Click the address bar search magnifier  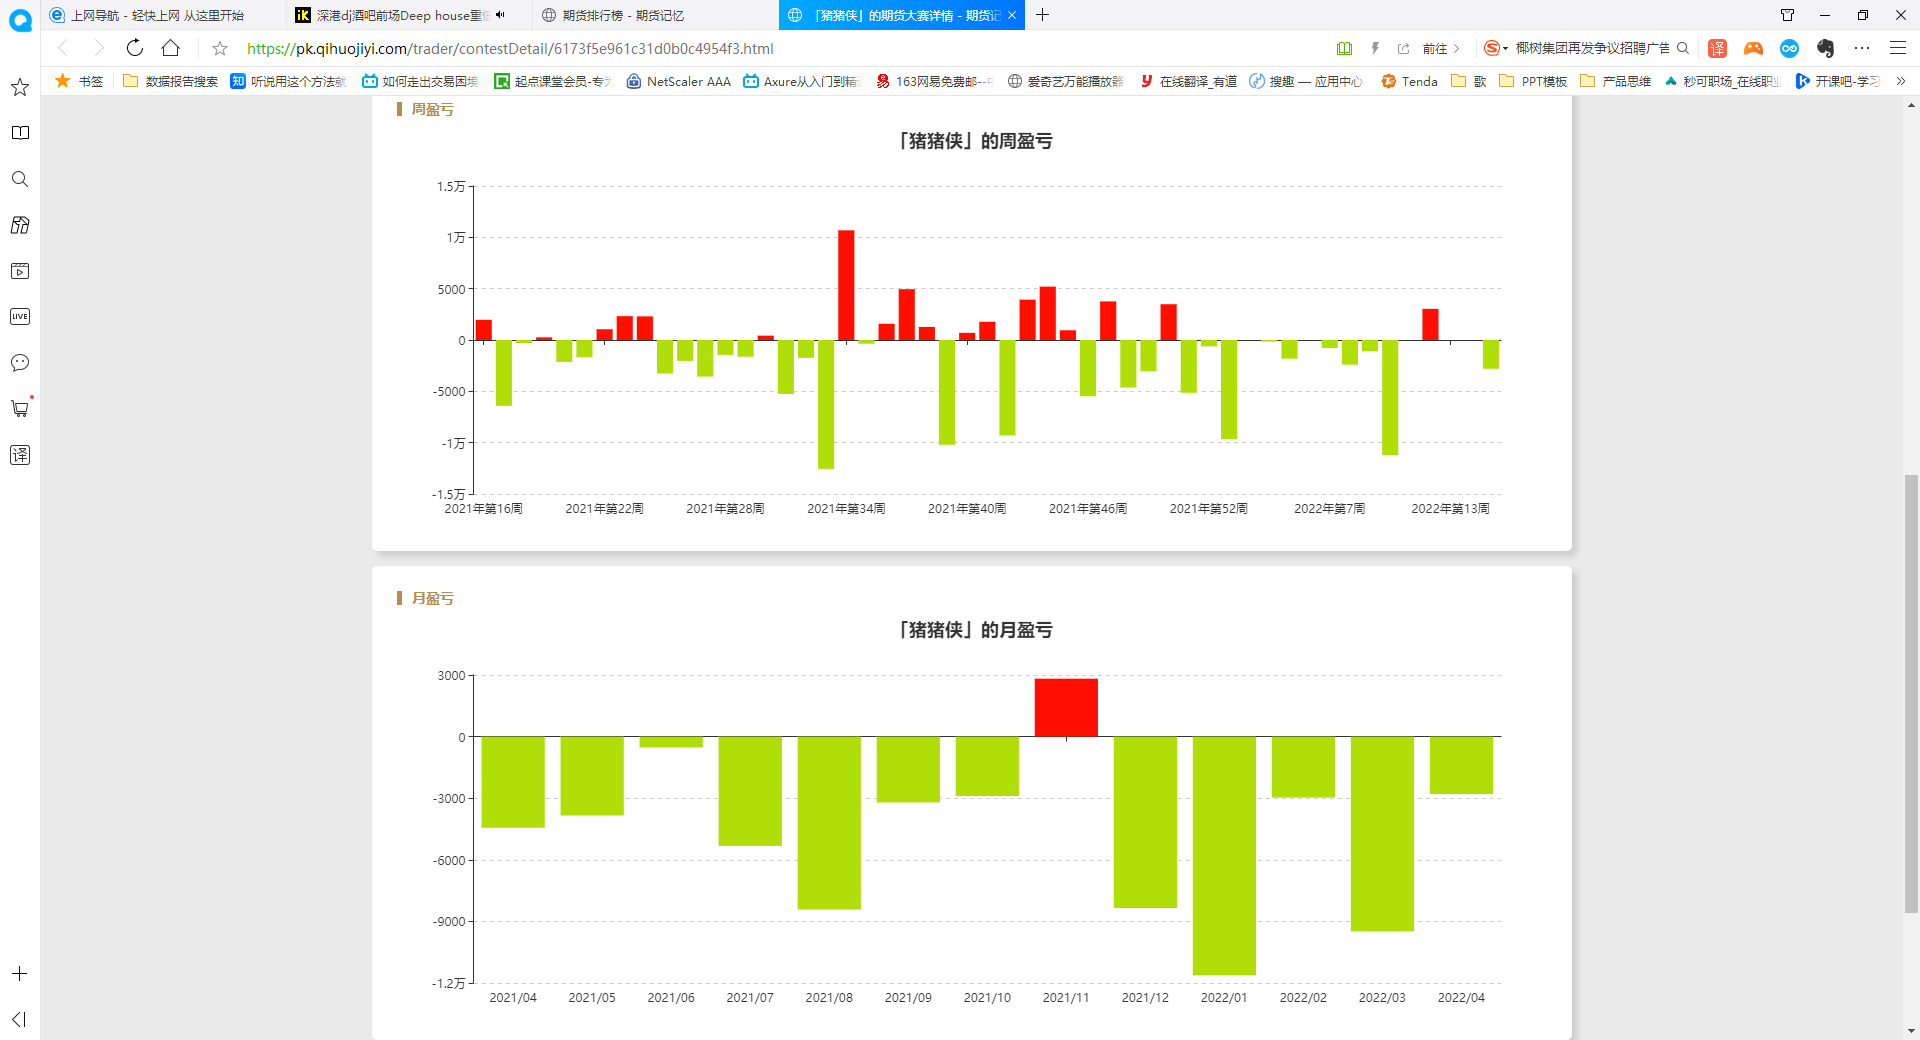pos(1683,48)
